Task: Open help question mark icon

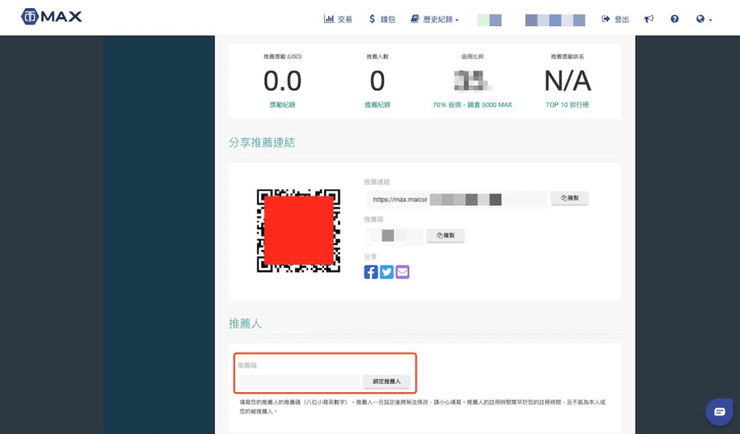Action: (674, 19)
